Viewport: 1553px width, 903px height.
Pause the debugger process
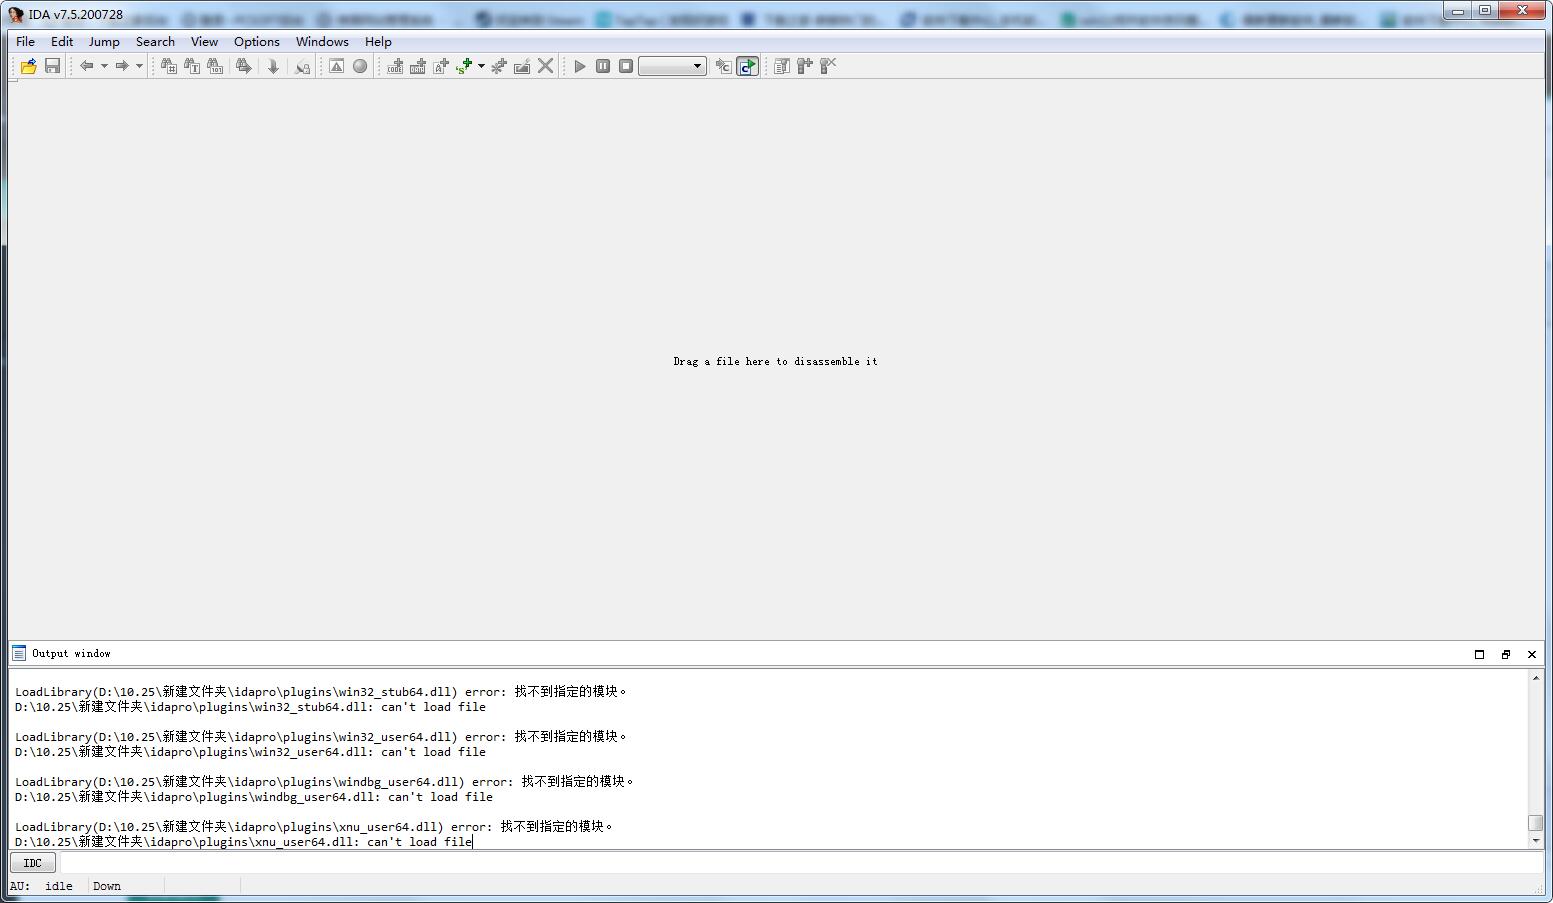pyautogui.click(x=603, y=66)
